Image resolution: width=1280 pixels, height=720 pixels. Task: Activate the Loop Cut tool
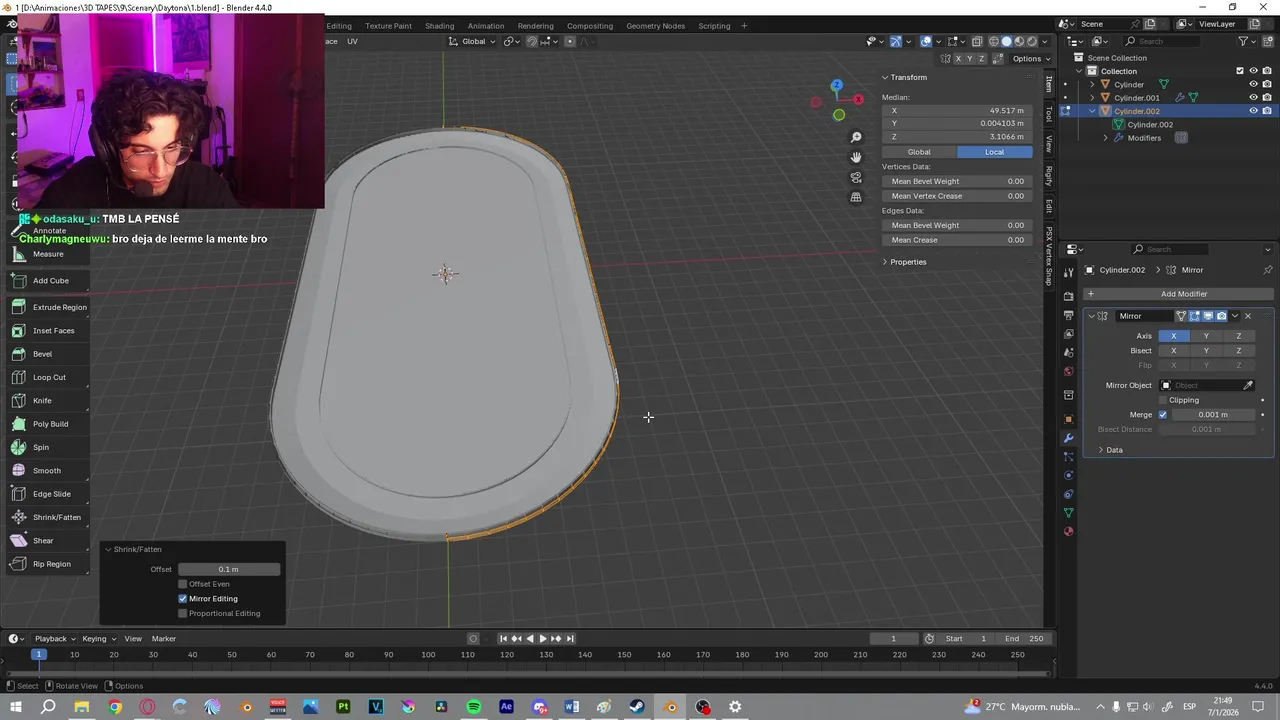[48, 377]
